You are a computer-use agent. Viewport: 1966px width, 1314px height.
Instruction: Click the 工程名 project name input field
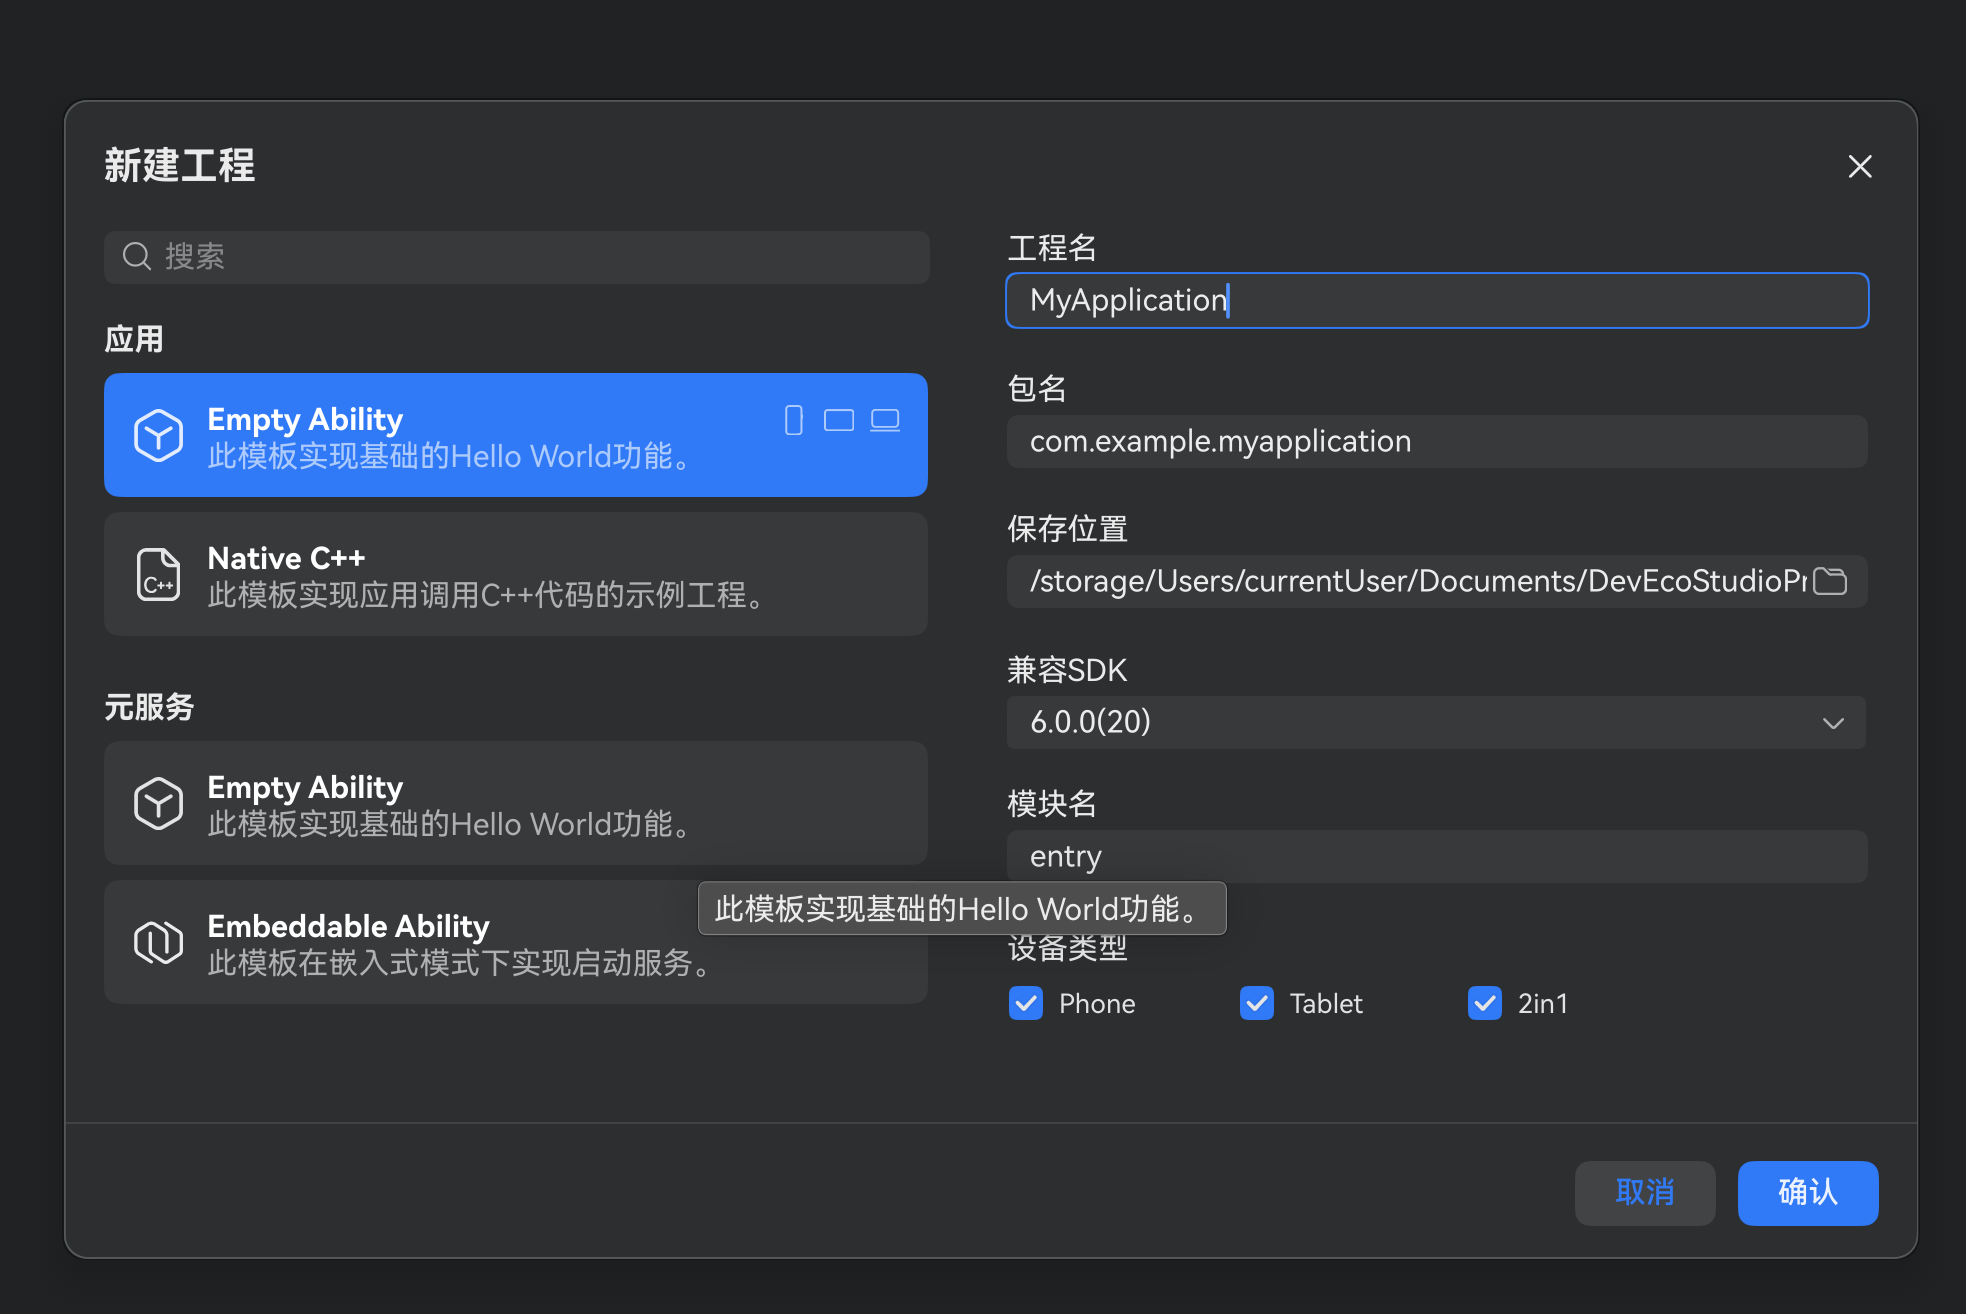[1437, 300]
